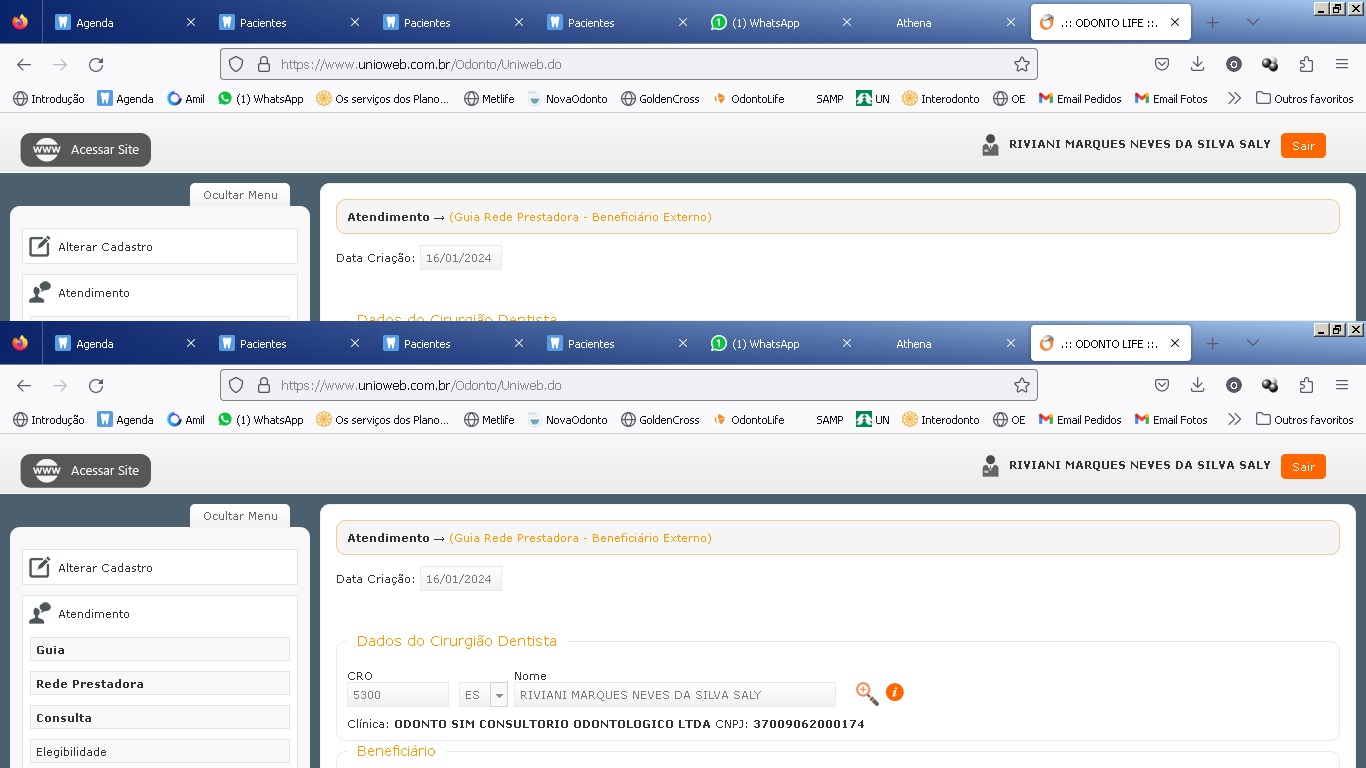Click the Alterar Cadastro edit icon in lower sidebar

tap(39, 568)
